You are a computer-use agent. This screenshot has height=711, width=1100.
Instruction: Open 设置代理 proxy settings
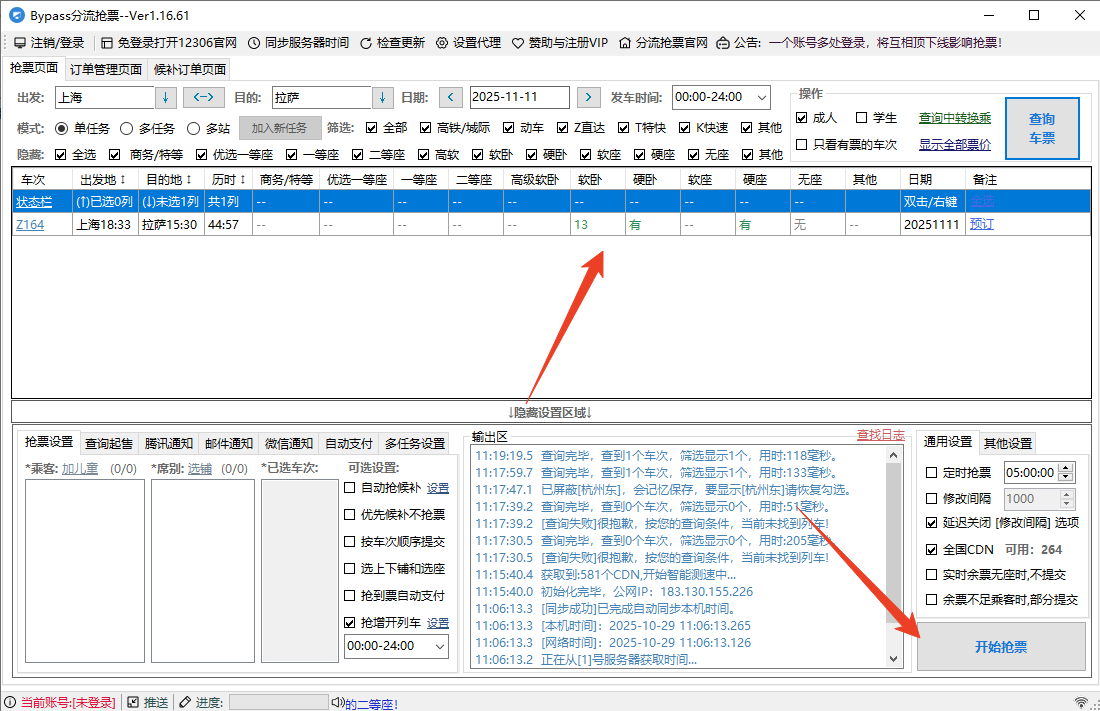click(x=468, y=43)
